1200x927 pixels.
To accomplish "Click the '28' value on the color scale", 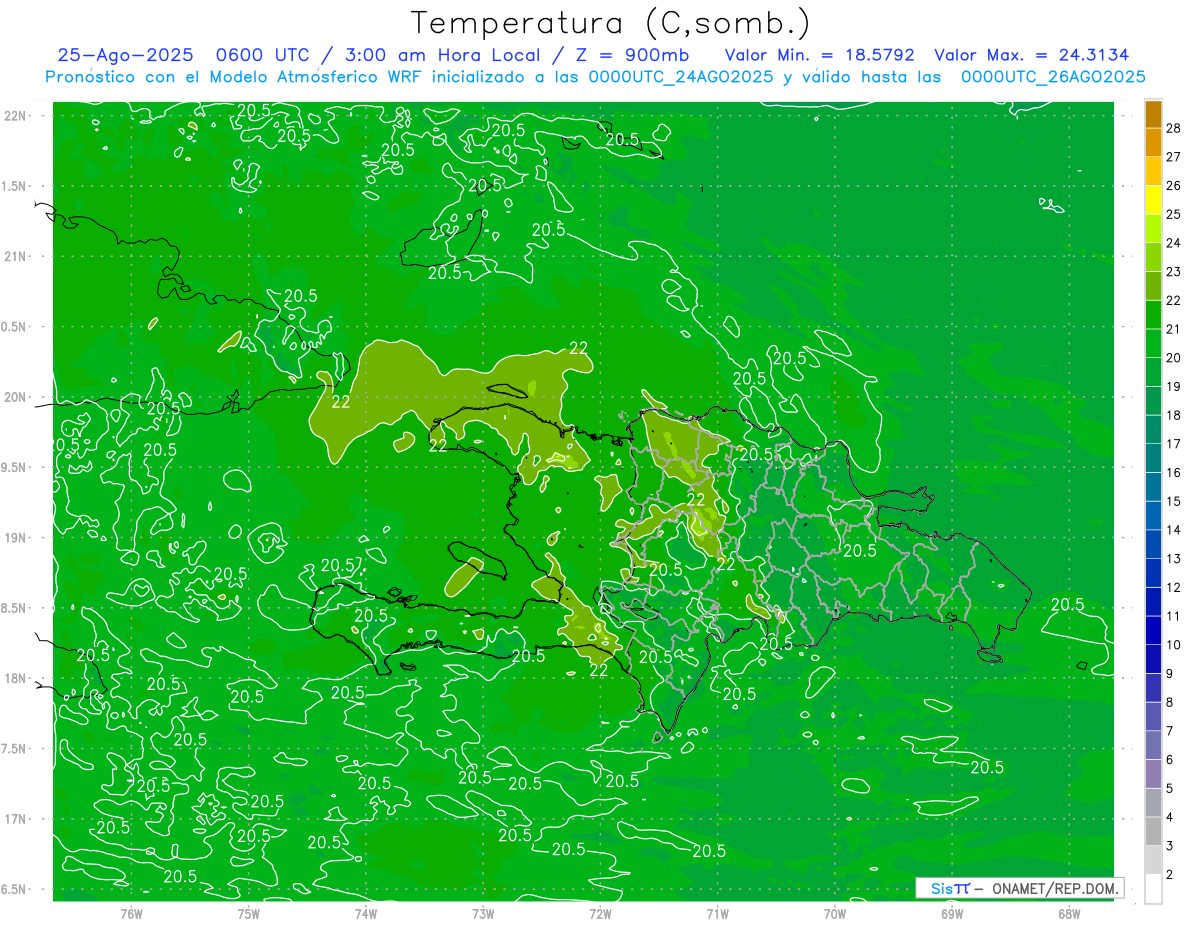I will (x=1173, y=128).
